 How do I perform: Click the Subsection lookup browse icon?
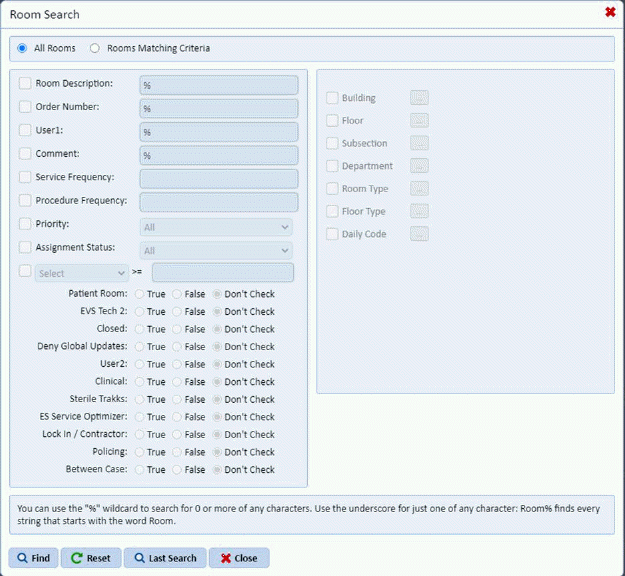(419, 144)
